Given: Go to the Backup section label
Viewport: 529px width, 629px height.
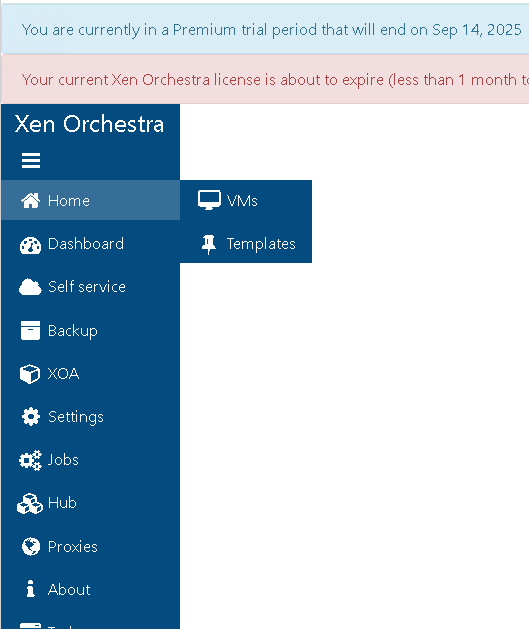Looking at the screenshot, I should point(73,331).
